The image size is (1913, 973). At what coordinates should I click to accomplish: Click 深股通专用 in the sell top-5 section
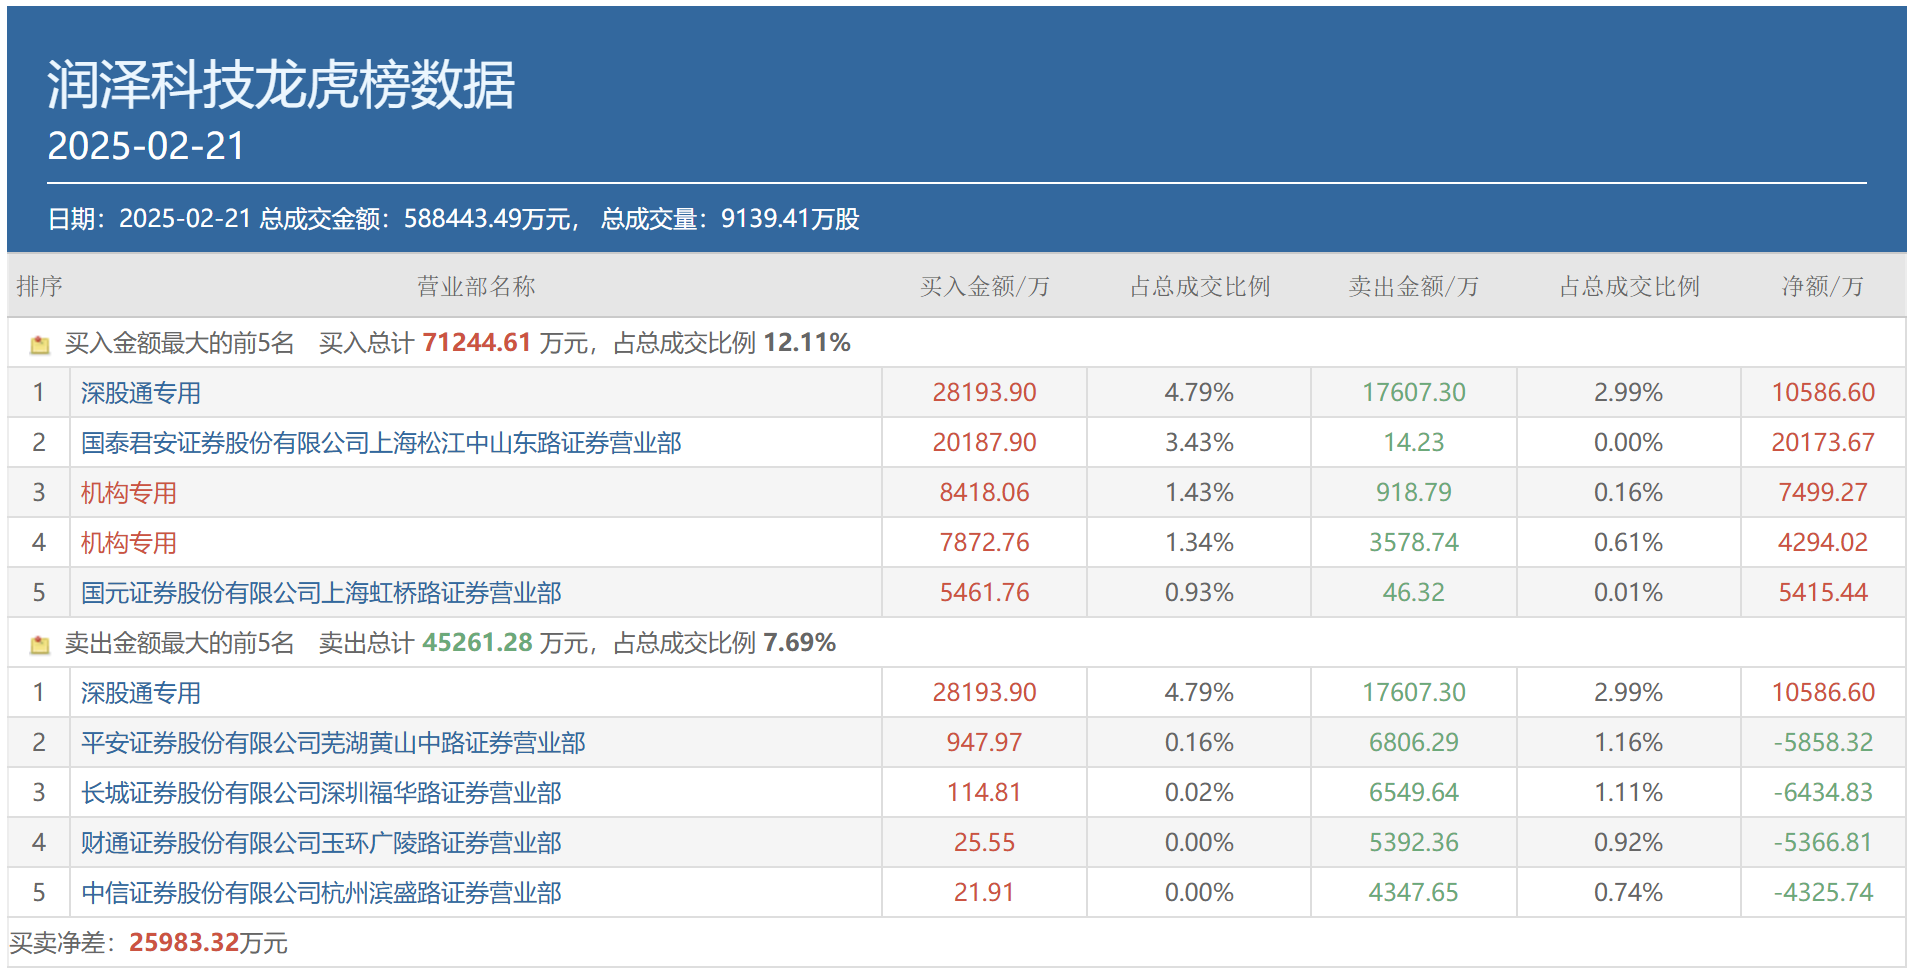[x=141, y=693]
